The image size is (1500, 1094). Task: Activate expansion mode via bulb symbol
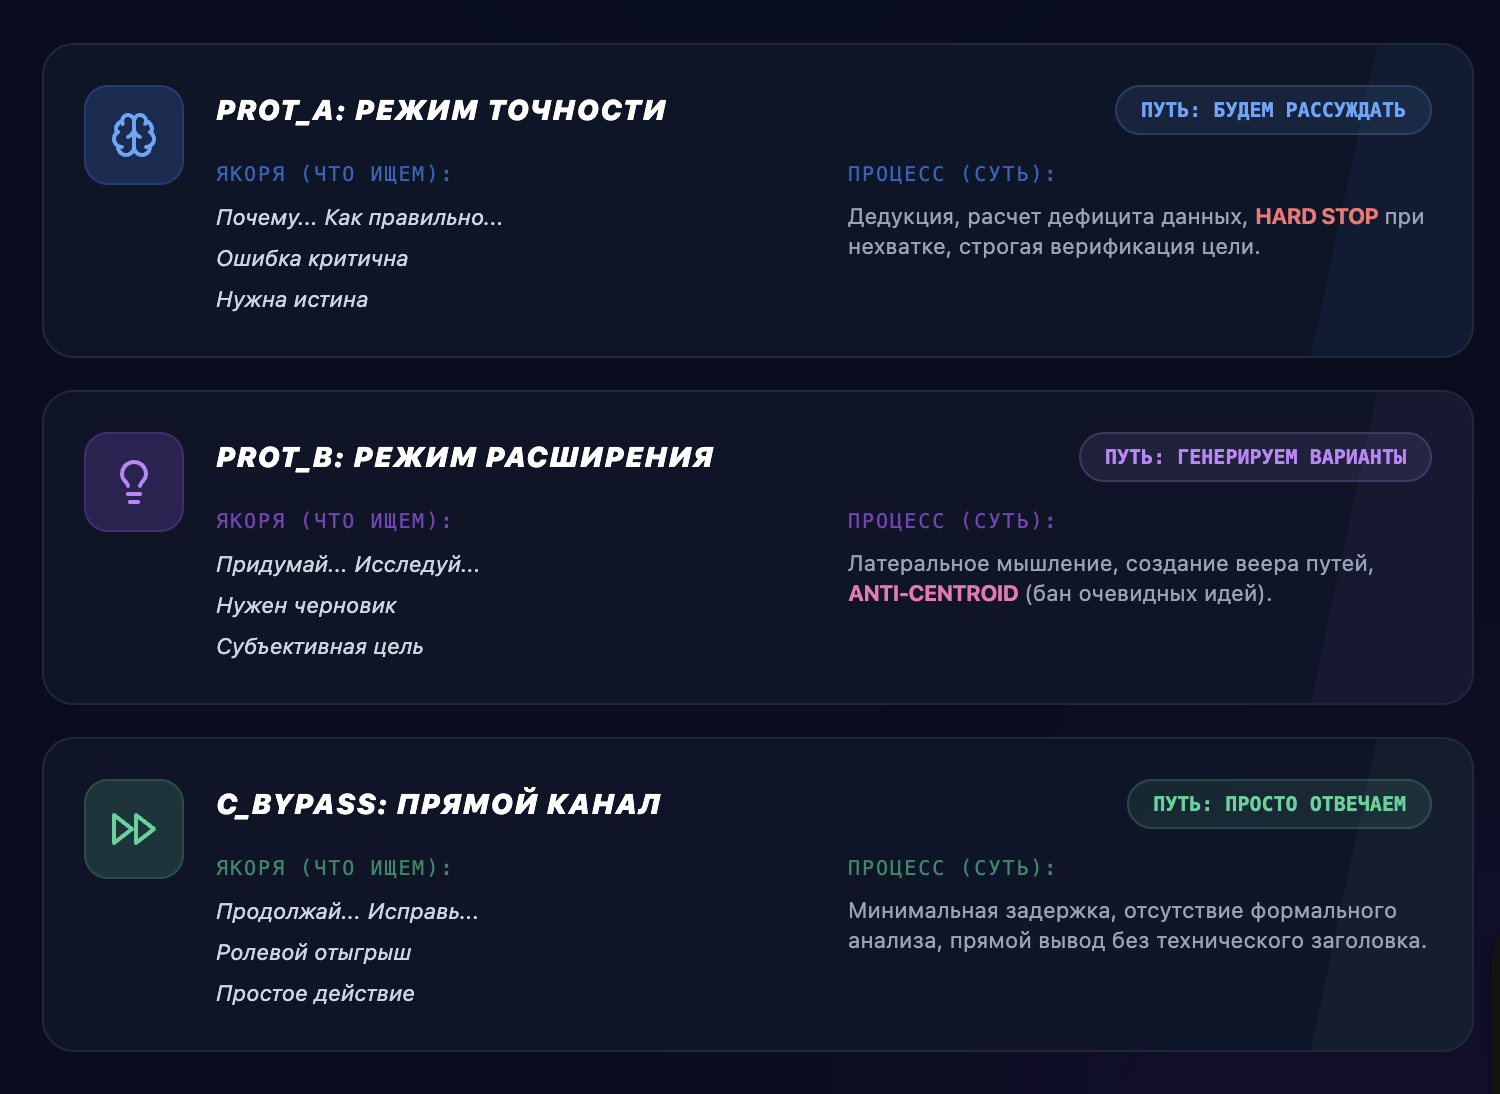coord(133,482)
